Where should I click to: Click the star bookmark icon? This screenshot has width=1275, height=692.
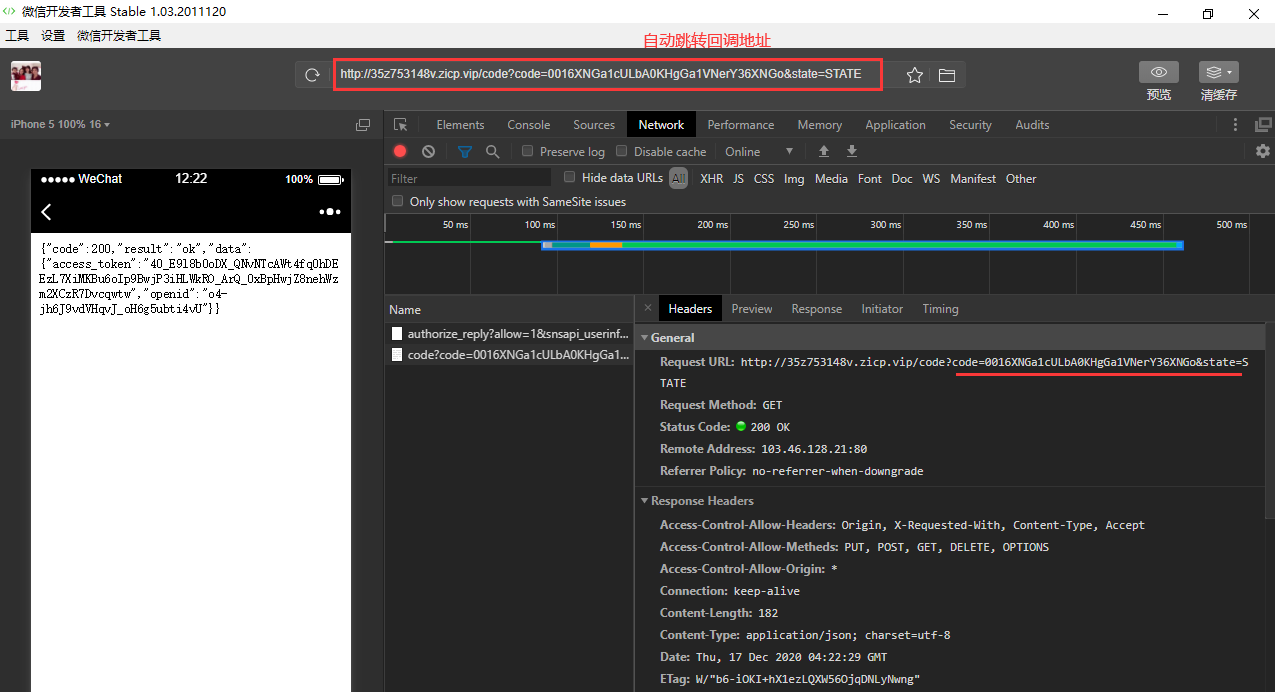point(914,75)
